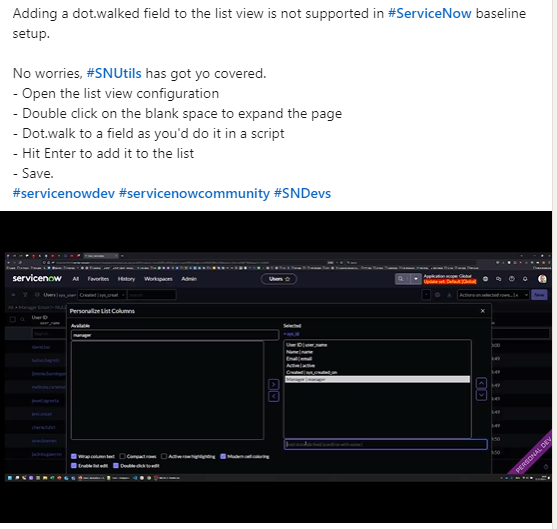Toggle Compact rows checkbox

coord(123,456)
